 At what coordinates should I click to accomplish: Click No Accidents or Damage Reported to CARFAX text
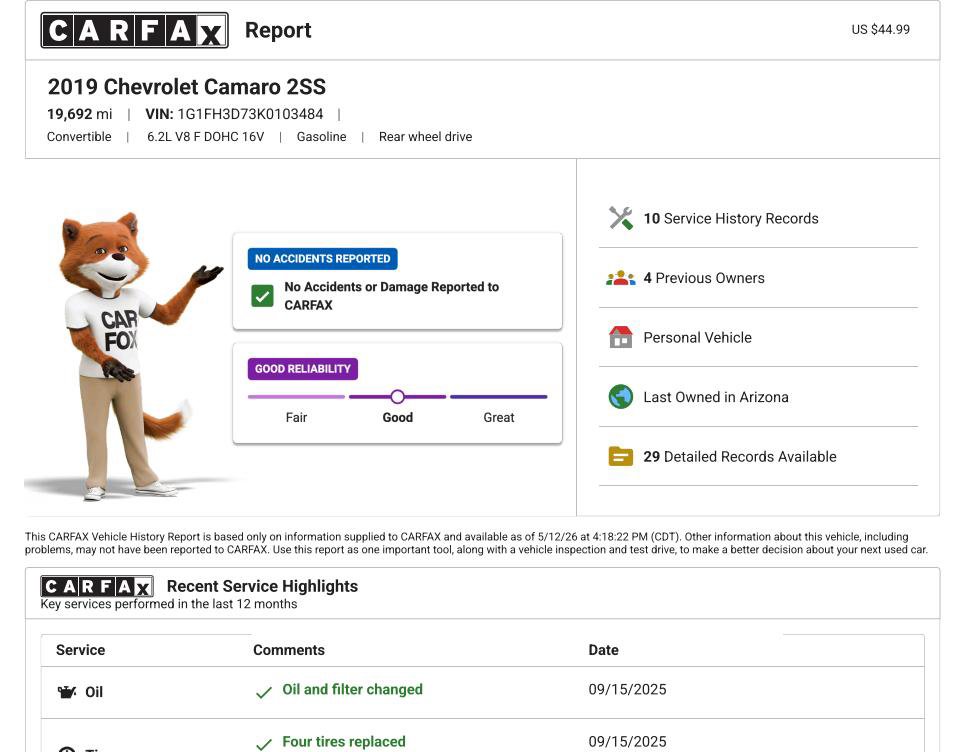[392, 296]
